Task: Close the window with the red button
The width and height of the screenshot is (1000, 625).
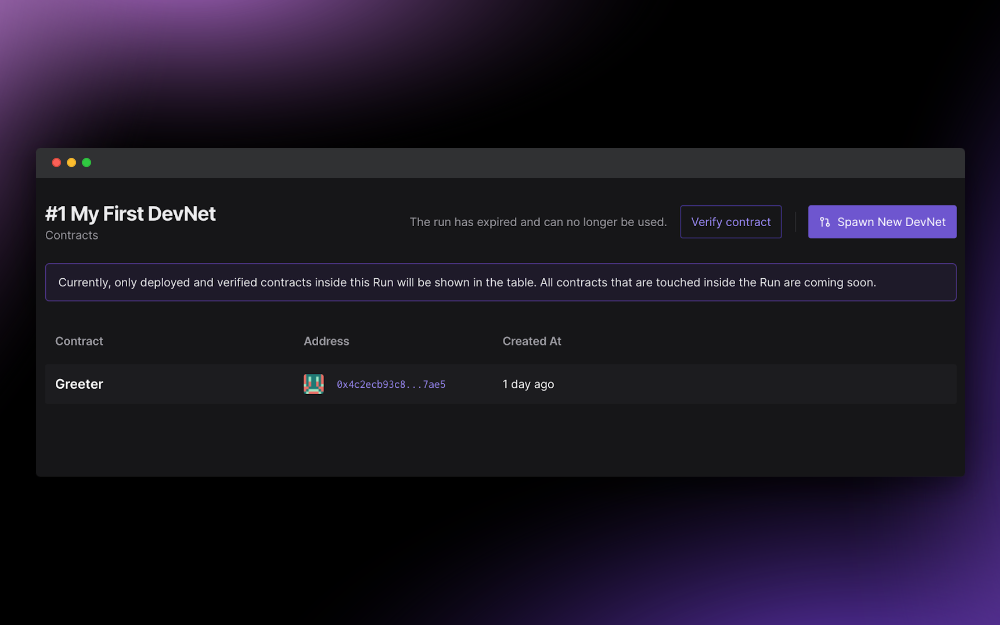Action: (x=56, y=163)
